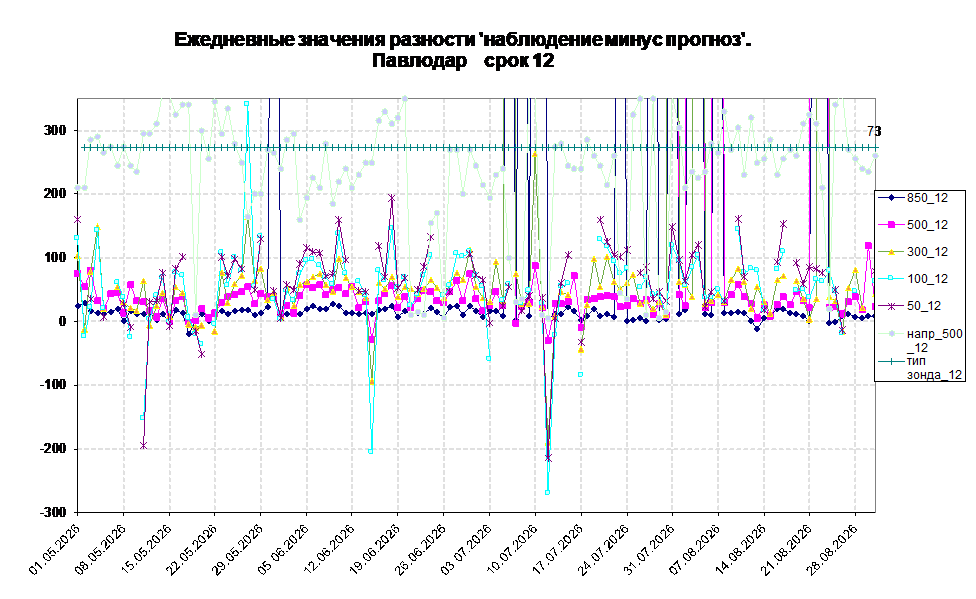Click the y-axis value 200

(x=55, y=194)
